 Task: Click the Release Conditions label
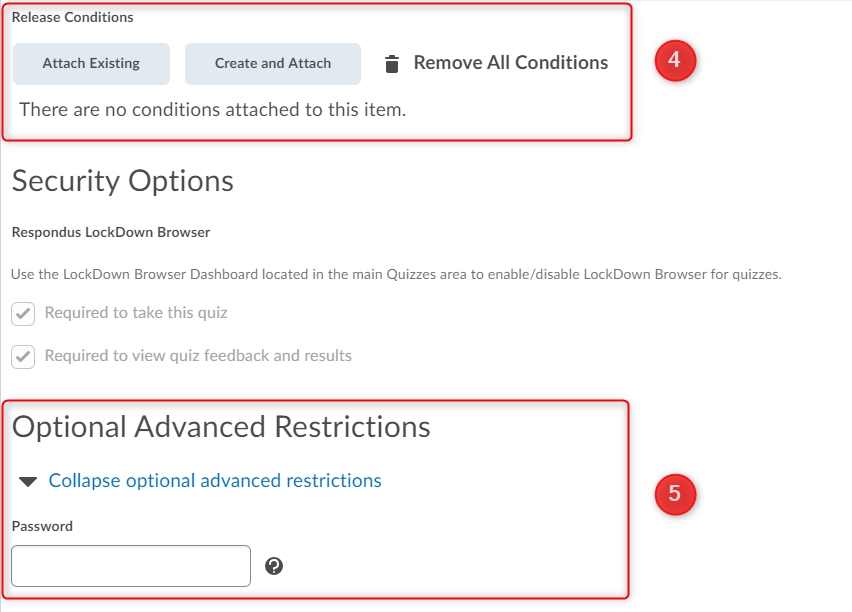(x=72, y=17)
